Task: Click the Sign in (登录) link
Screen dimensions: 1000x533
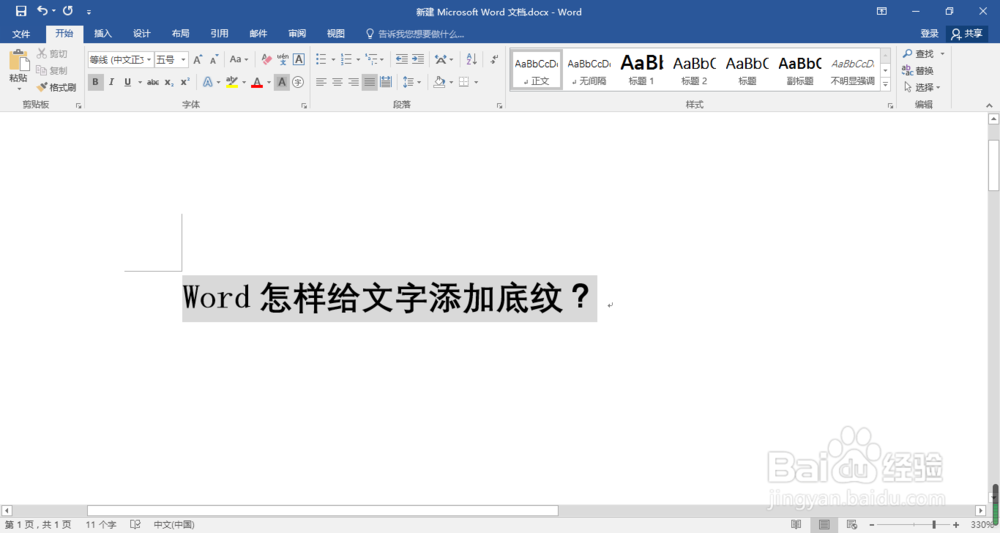Action: pos(929,33)
